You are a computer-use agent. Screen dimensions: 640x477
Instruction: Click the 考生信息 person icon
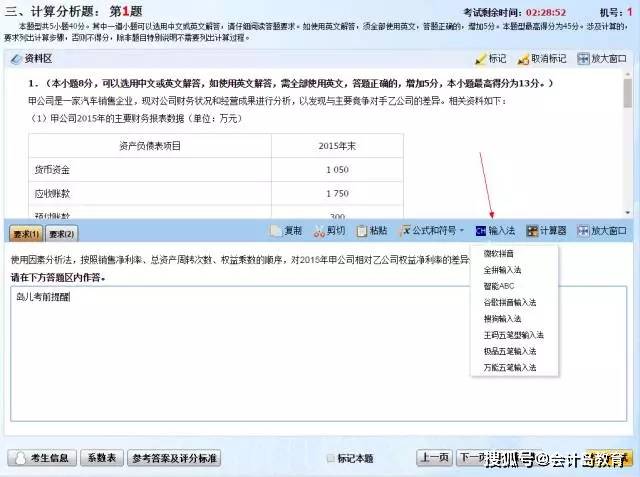[x=20, y=458]
